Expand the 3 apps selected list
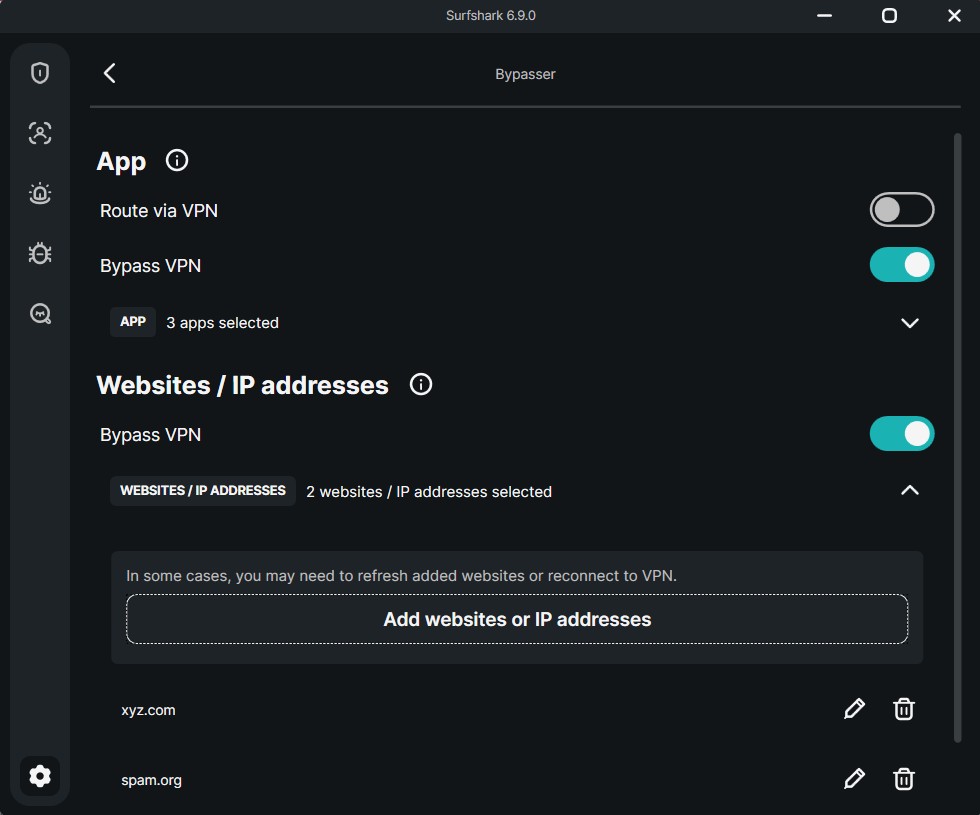The image size is (980, 815). pyautogui.click(x=910, y=322)
